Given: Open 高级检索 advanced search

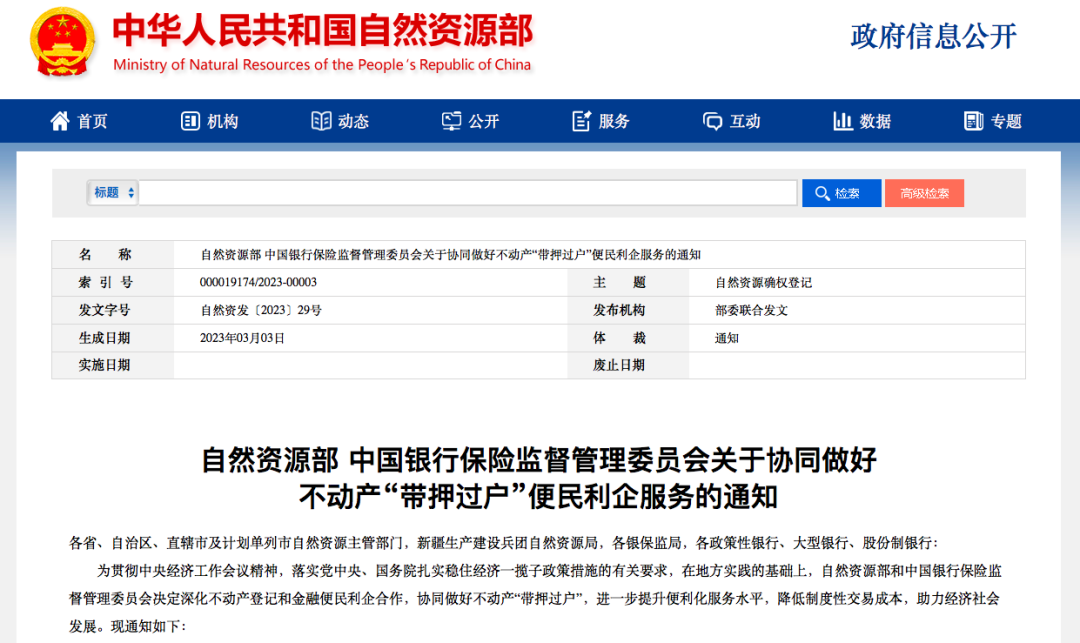Looking at the screenshot, I should 924,192.
